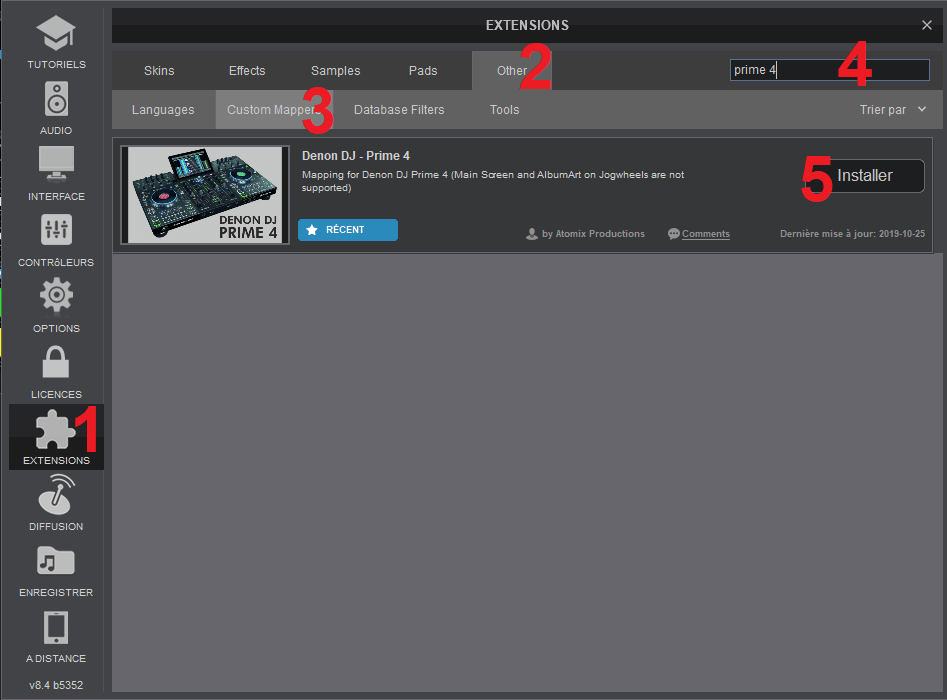Expand the Trier par sort dropdown
The width and height of the screenshot is (947, 700).
(x=893, y=110)
